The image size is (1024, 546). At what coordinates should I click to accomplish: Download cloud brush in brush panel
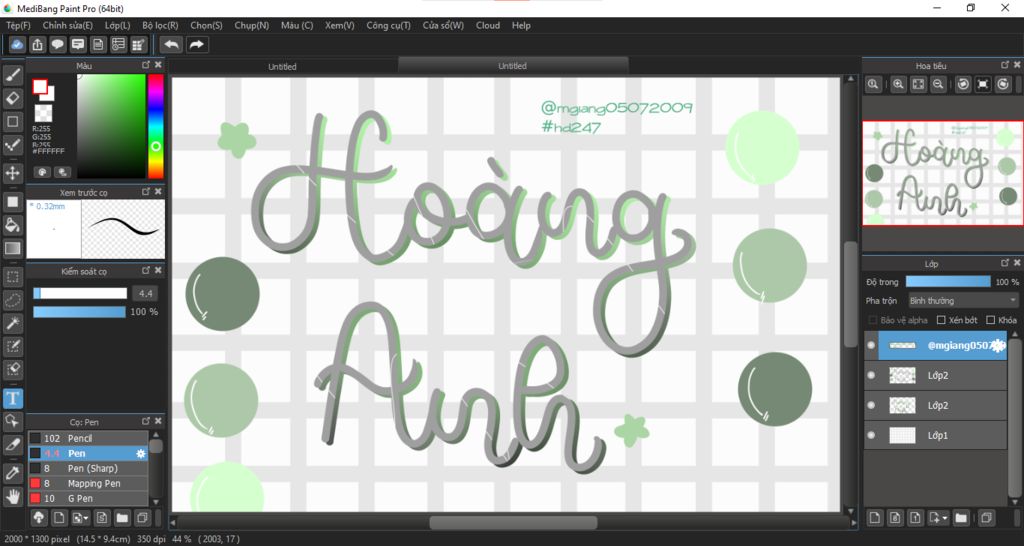39,518
